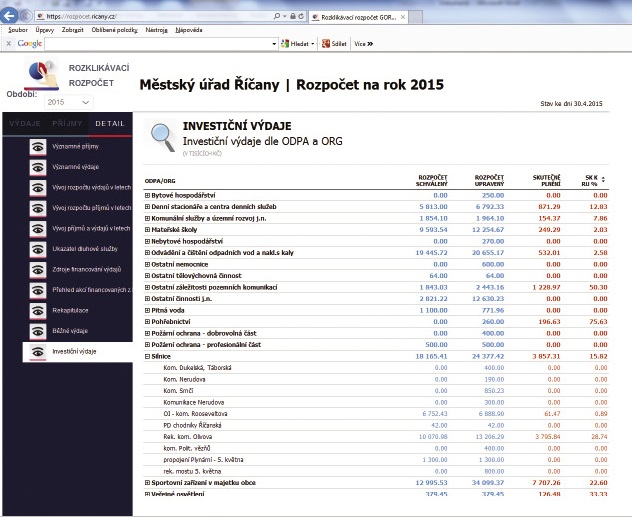632x517 pixels.
Task: Open the Úpravy menu
Action: point(44,30)
